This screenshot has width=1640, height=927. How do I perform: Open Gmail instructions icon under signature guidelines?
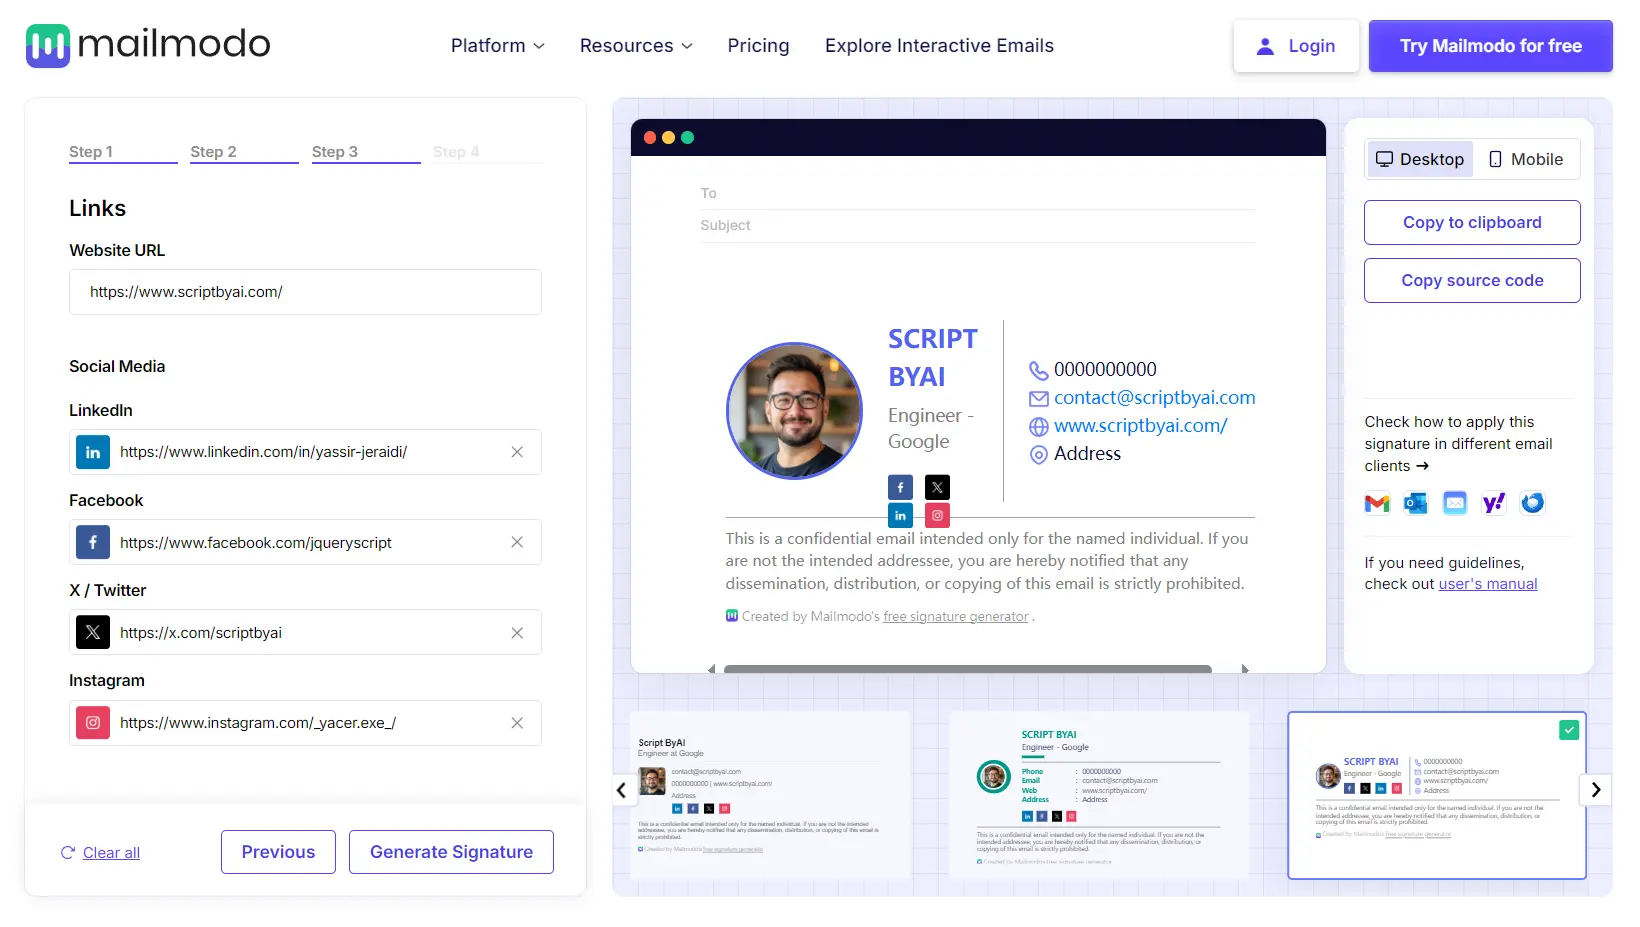click(1376, 503)
